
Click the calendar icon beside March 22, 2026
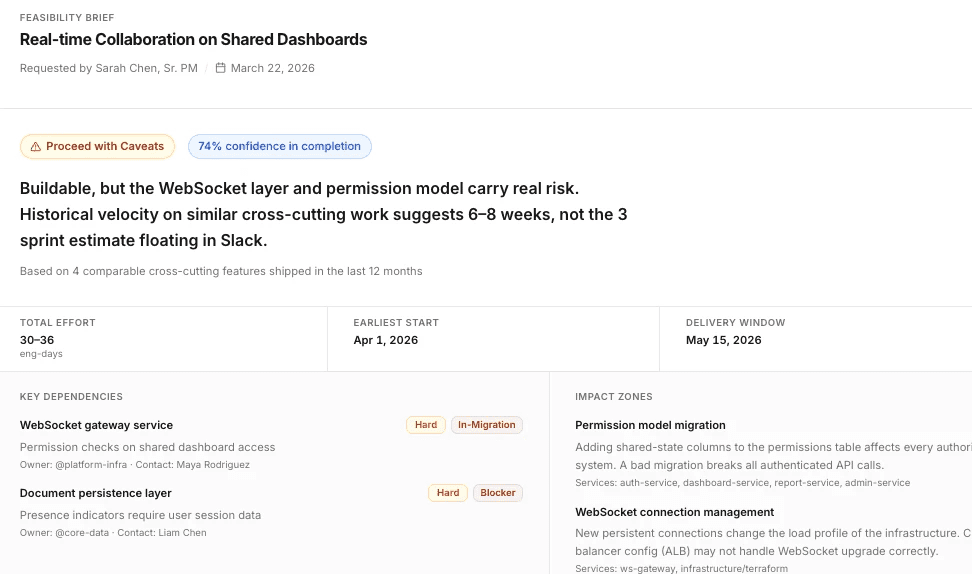point(221,68)
